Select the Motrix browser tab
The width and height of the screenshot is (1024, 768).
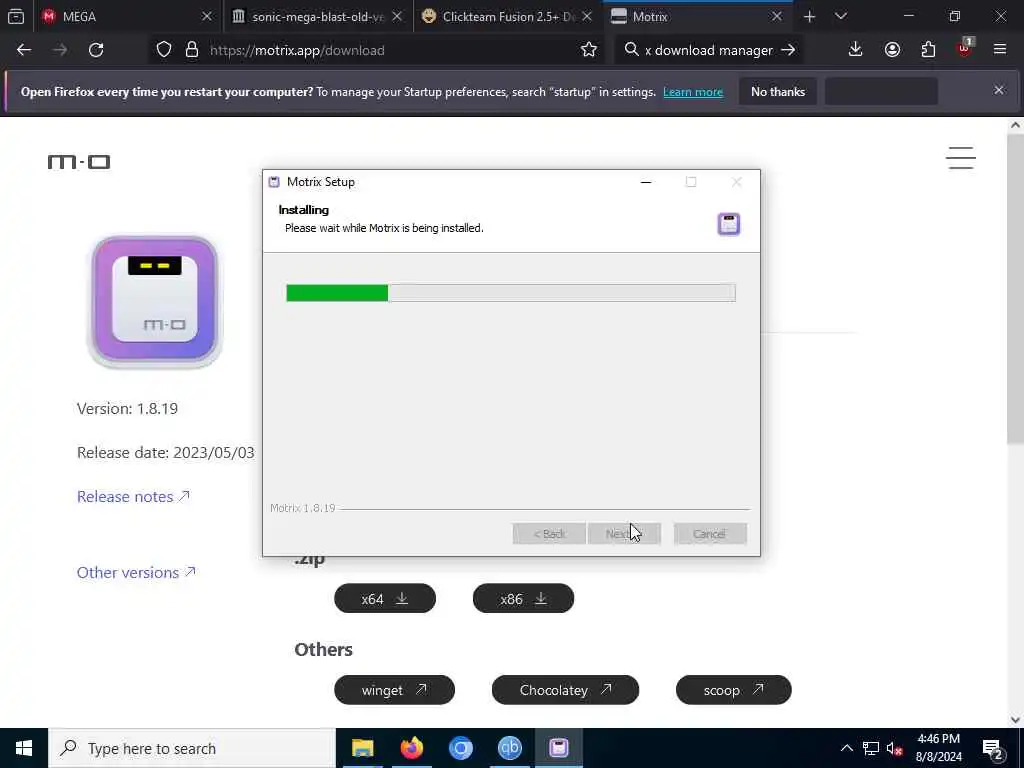coord(698,16)
